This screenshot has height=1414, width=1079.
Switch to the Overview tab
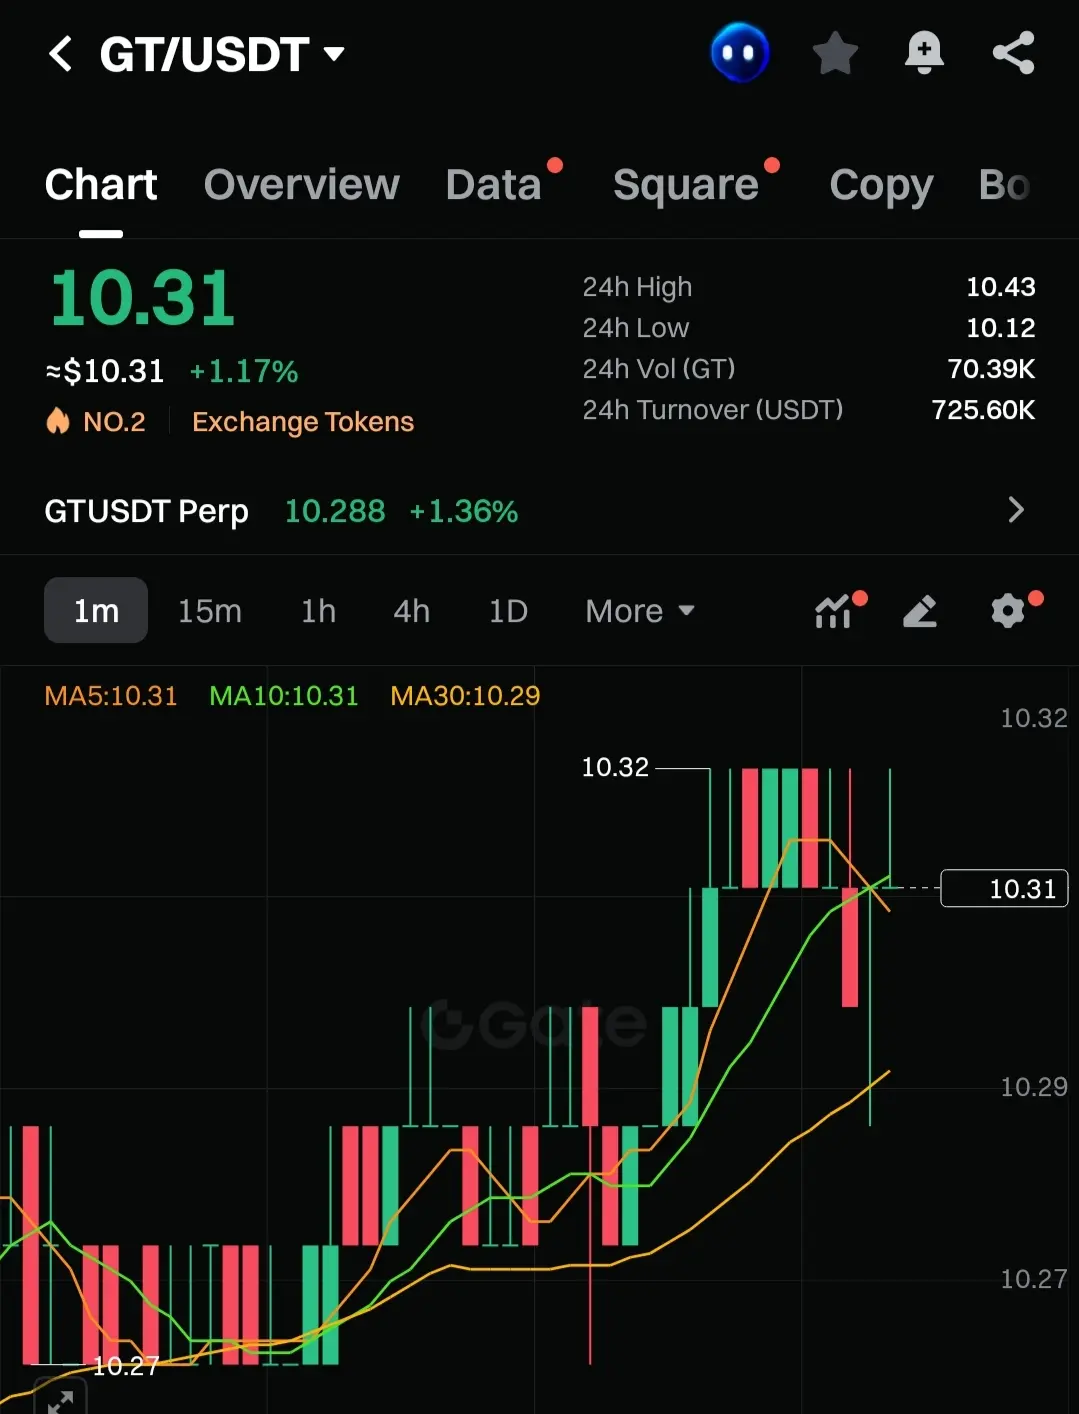[301, 185]
